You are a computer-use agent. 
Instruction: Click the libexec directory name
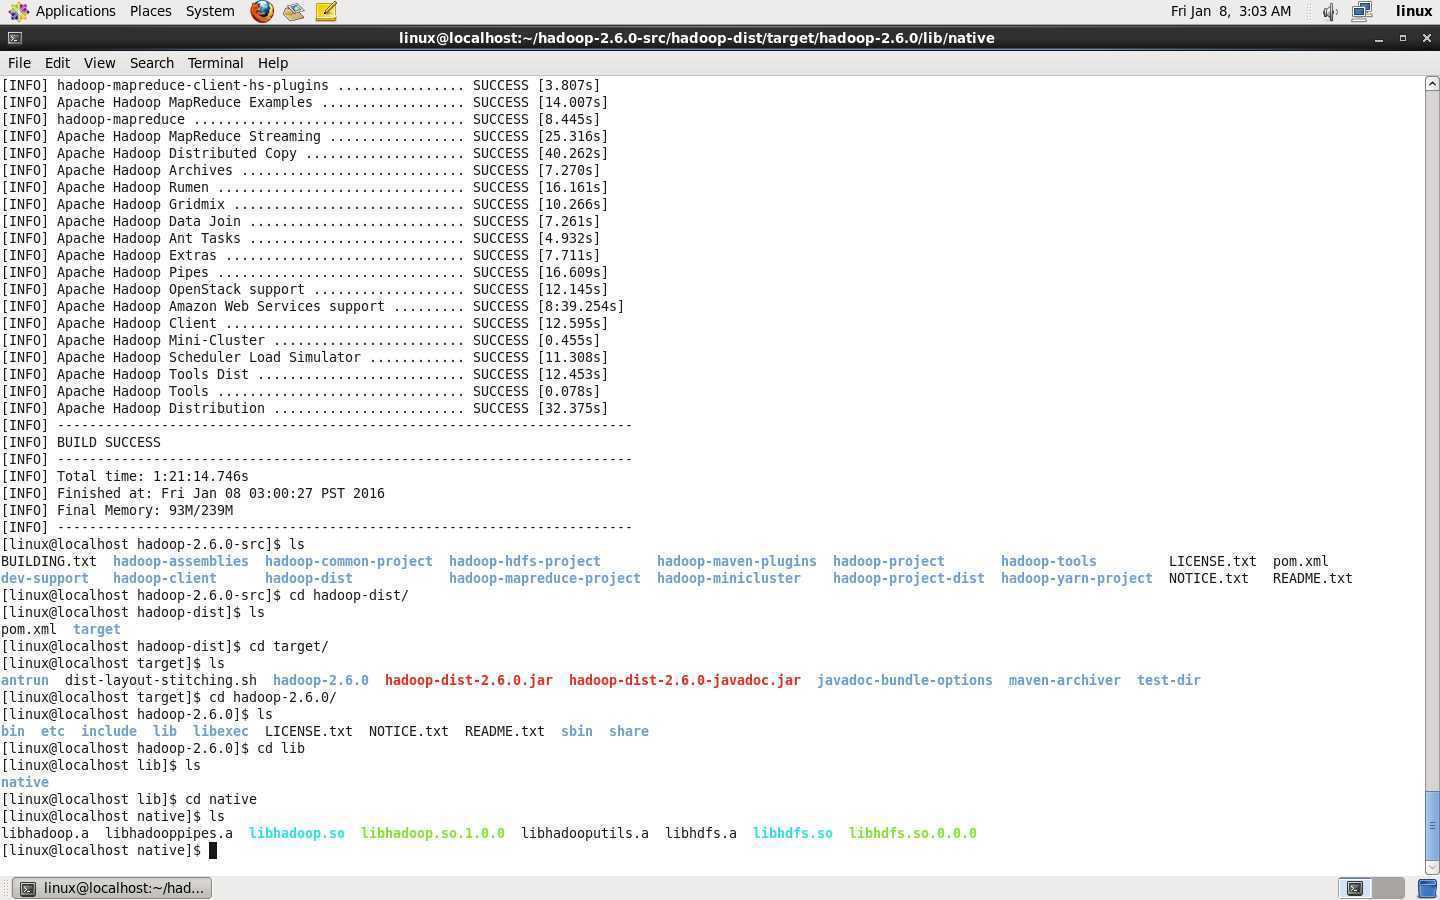point(220,731)
